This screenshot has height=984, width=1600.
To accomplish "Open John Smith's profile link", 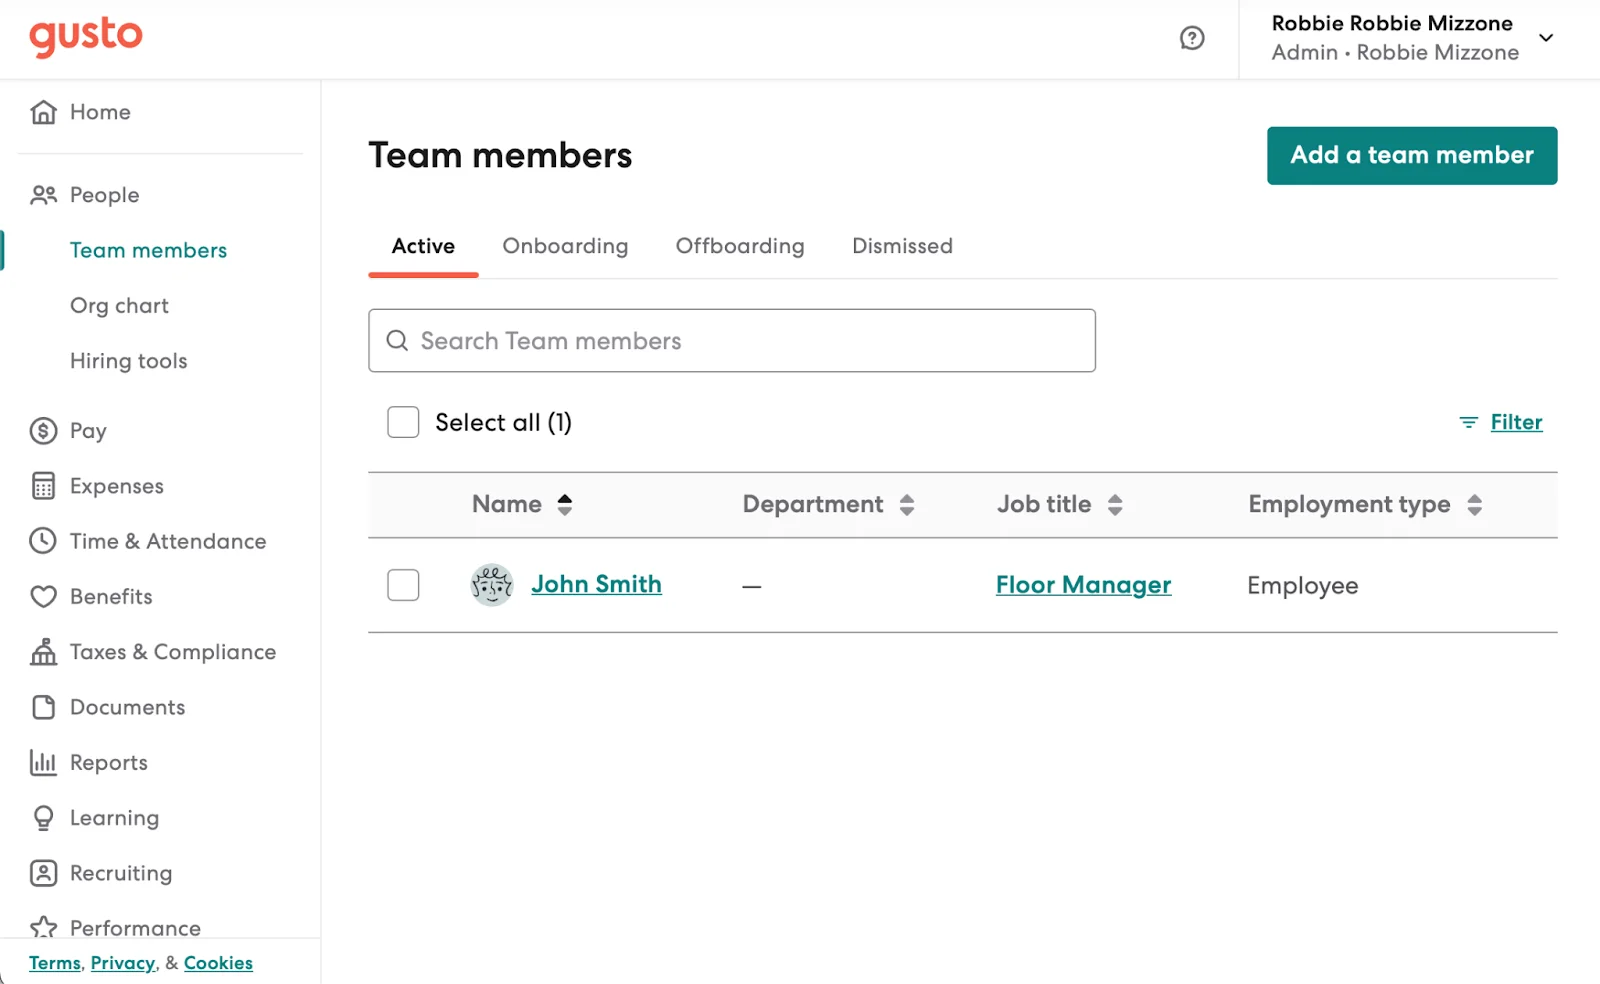I will [x=596, y=584].
